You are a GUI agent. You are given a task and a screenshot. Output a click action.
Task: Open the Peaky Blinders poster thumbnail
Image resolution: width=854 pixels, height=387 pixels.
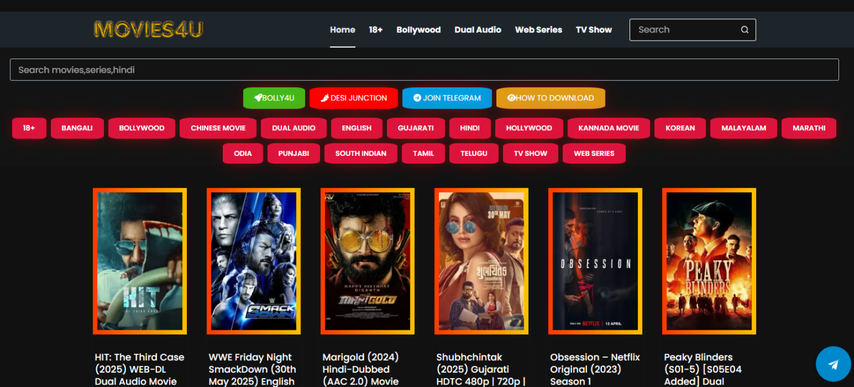click(709, 261)
